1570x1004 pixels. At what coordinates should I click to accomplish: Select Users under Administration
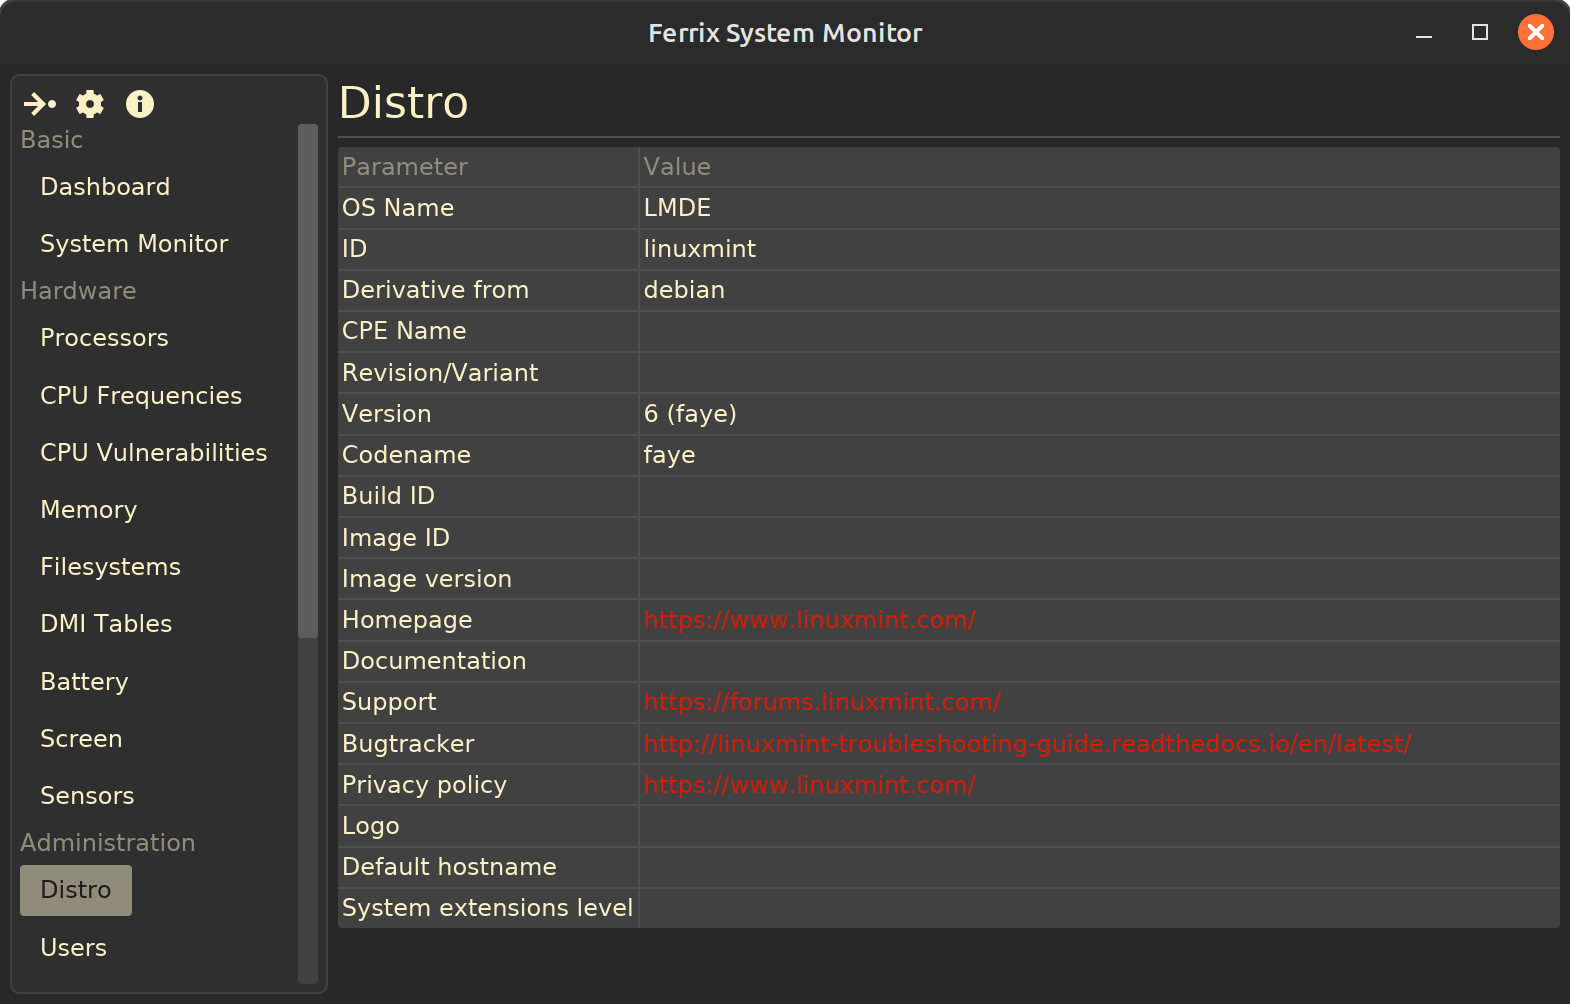73,948
